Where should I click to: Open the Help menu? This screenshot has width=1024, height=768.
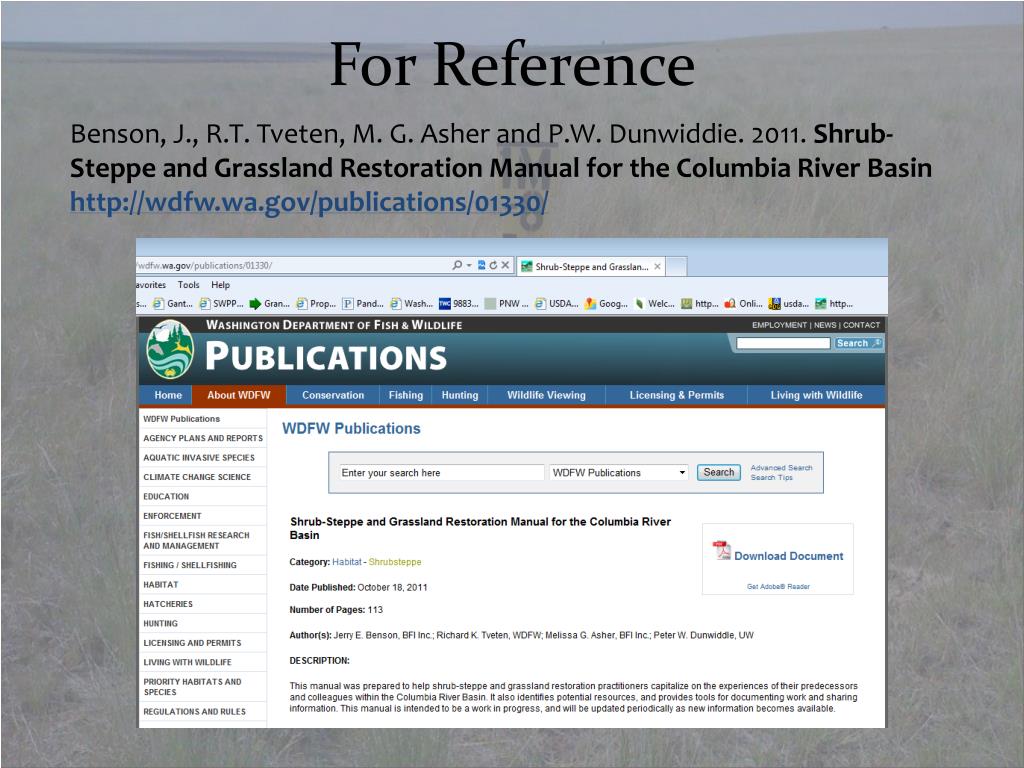tap(221, 285)
